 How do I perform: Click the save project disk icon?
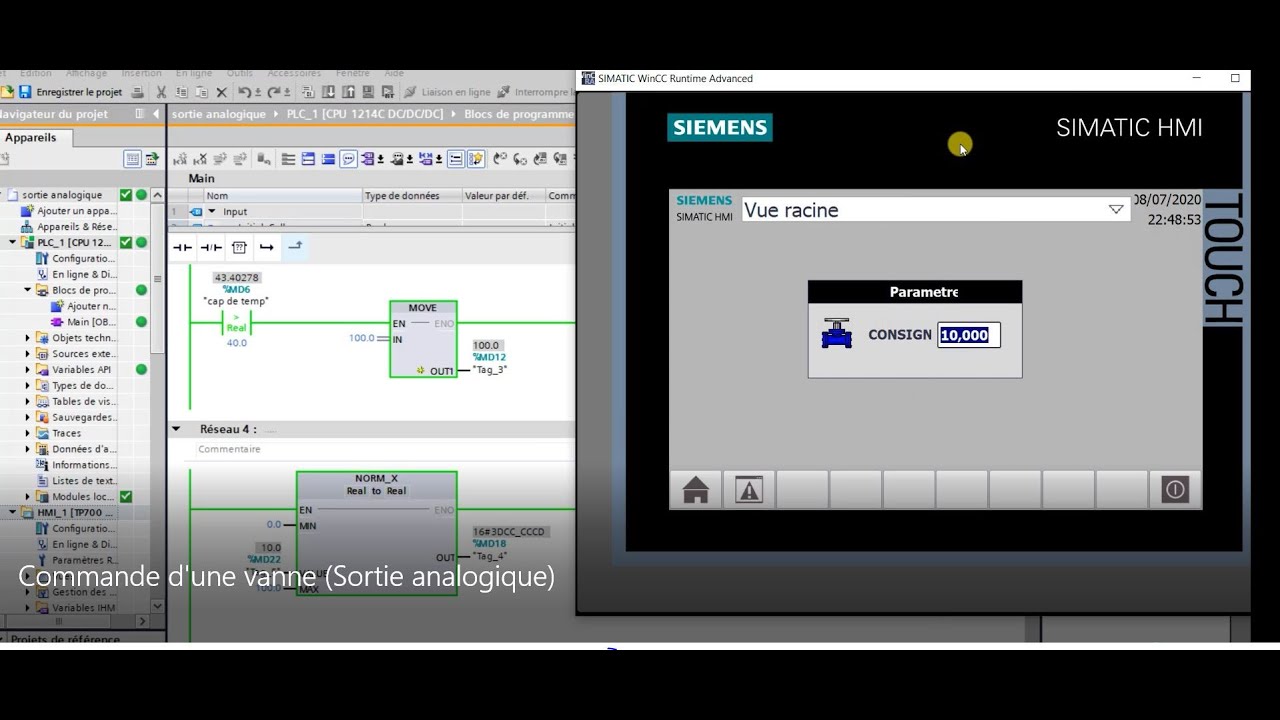click(x=25, y=92)
